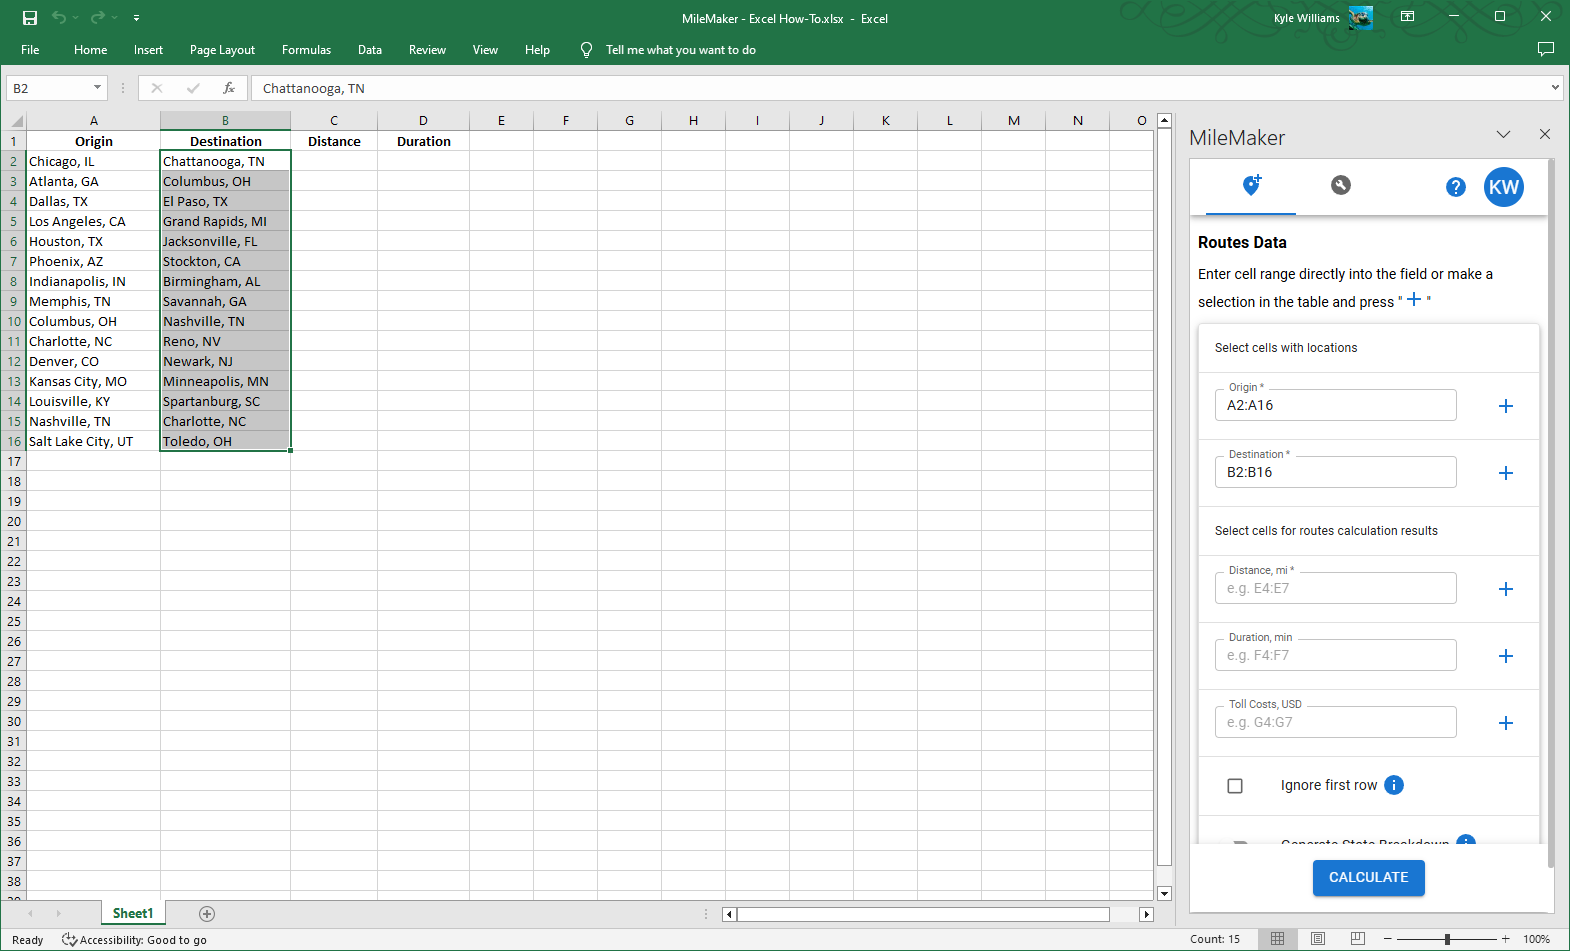Open the Name Box dropdown arrow
Image resolution: width=1570 pixels, height=951 pixels.
pos(97,88)
